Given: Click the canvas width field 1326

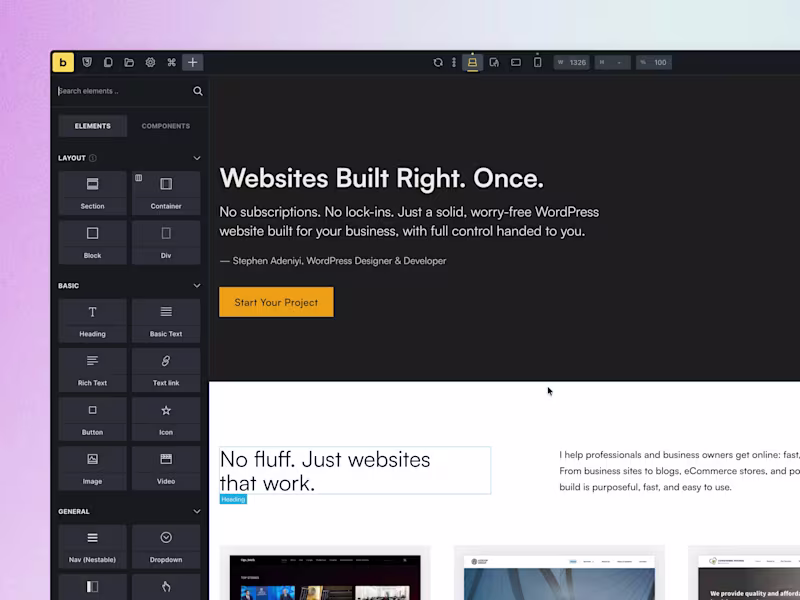Looking at the screenshot, I should (572, 62).
